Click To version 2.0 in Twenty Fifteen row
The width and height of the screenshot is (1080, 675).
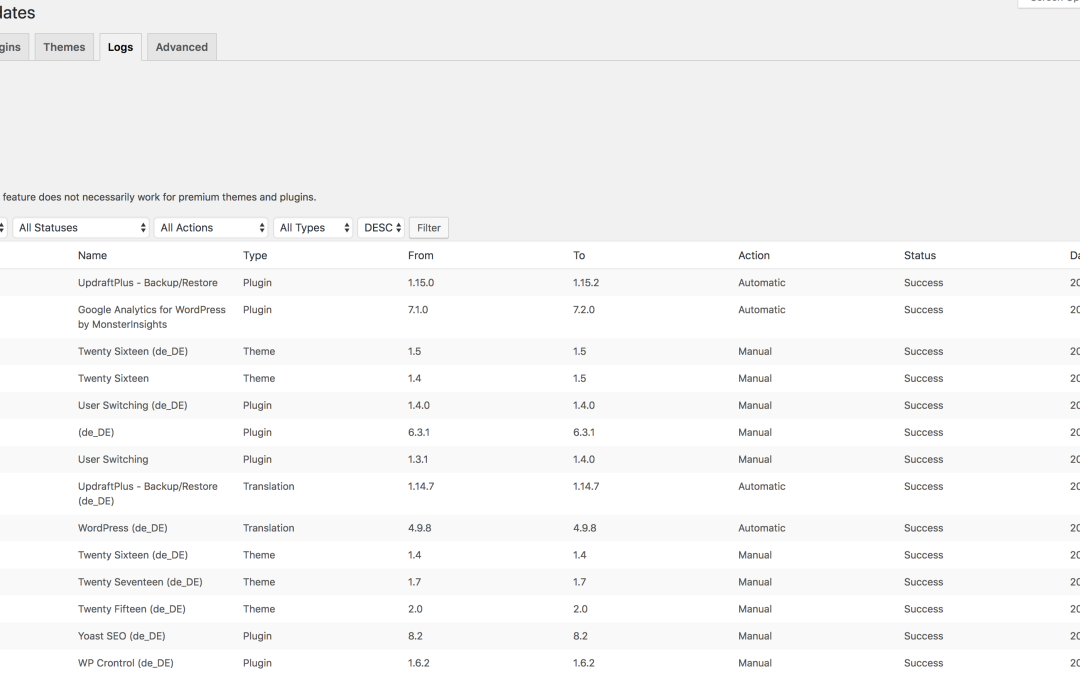581,609
